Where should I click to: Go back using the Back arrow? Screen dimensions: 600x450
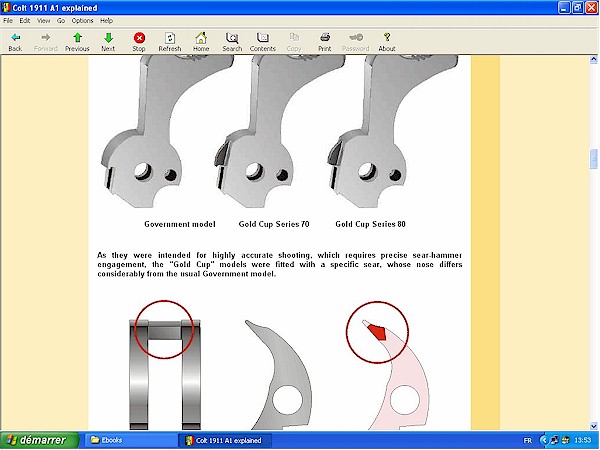click(15, 42)
